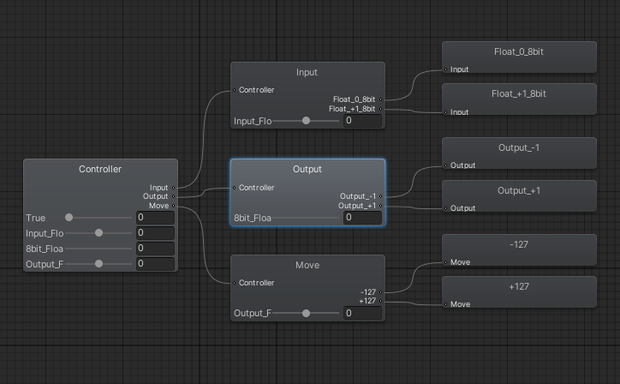Click the Output port on Output_+1 node

click(x=446, y=208)
